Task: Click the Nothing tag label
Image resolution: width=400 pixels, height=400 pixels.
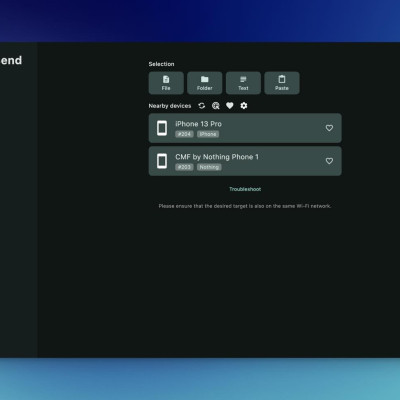Action: (x=209, y=167)
